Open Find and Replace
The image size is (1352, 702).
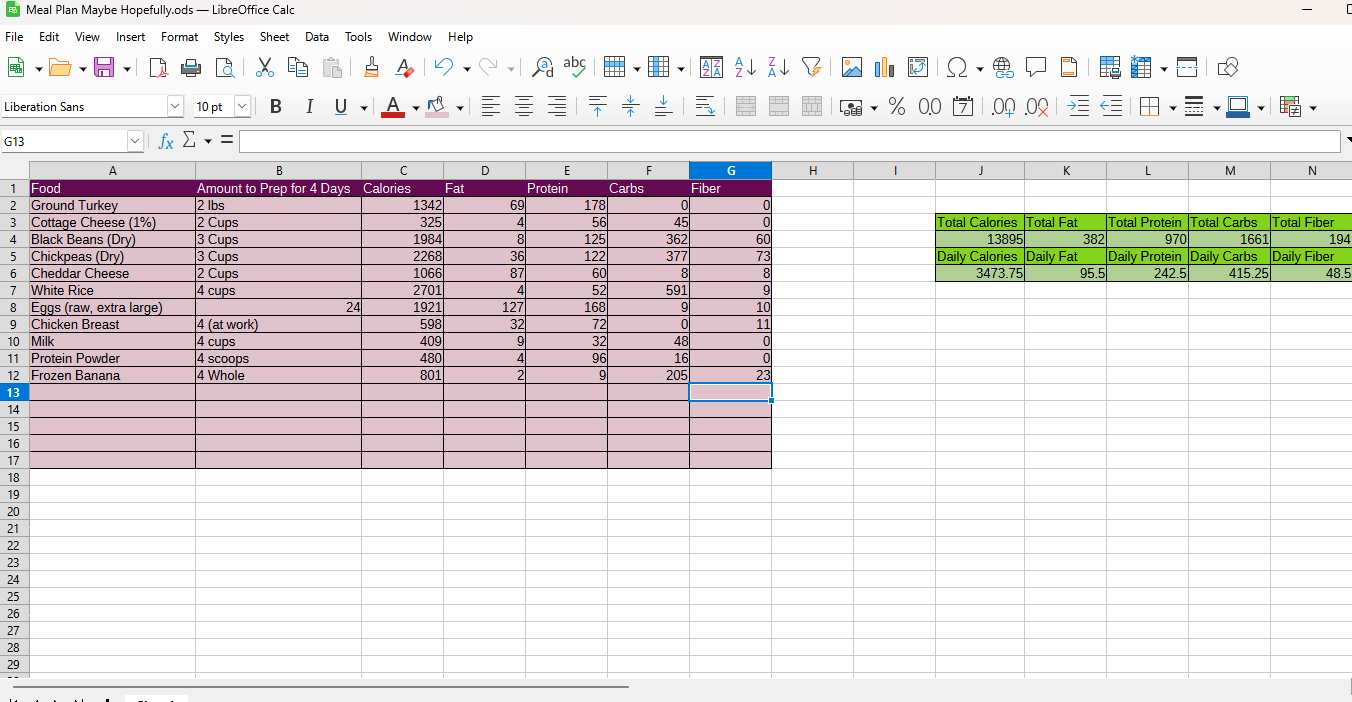[542, 67]
